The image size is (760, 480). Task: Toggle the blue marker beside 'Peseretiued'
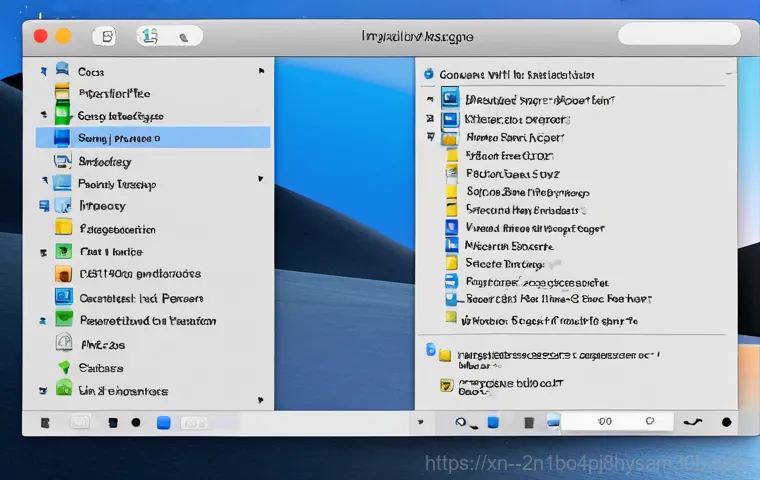click(x=43, y=321)
